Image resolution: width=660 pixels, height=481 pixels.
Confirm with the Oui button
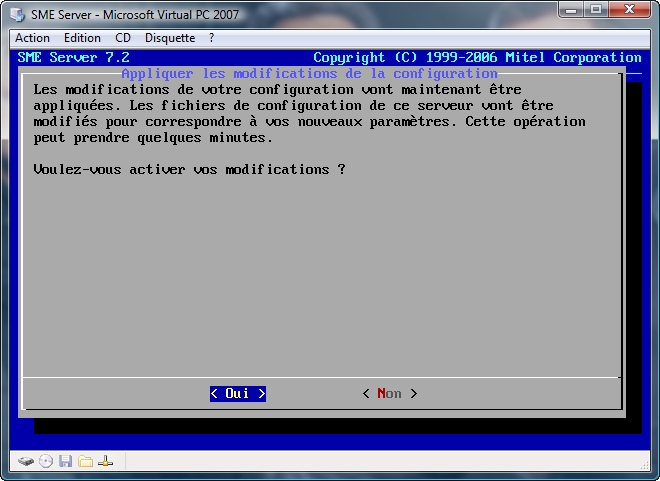(x=238, y=394)
